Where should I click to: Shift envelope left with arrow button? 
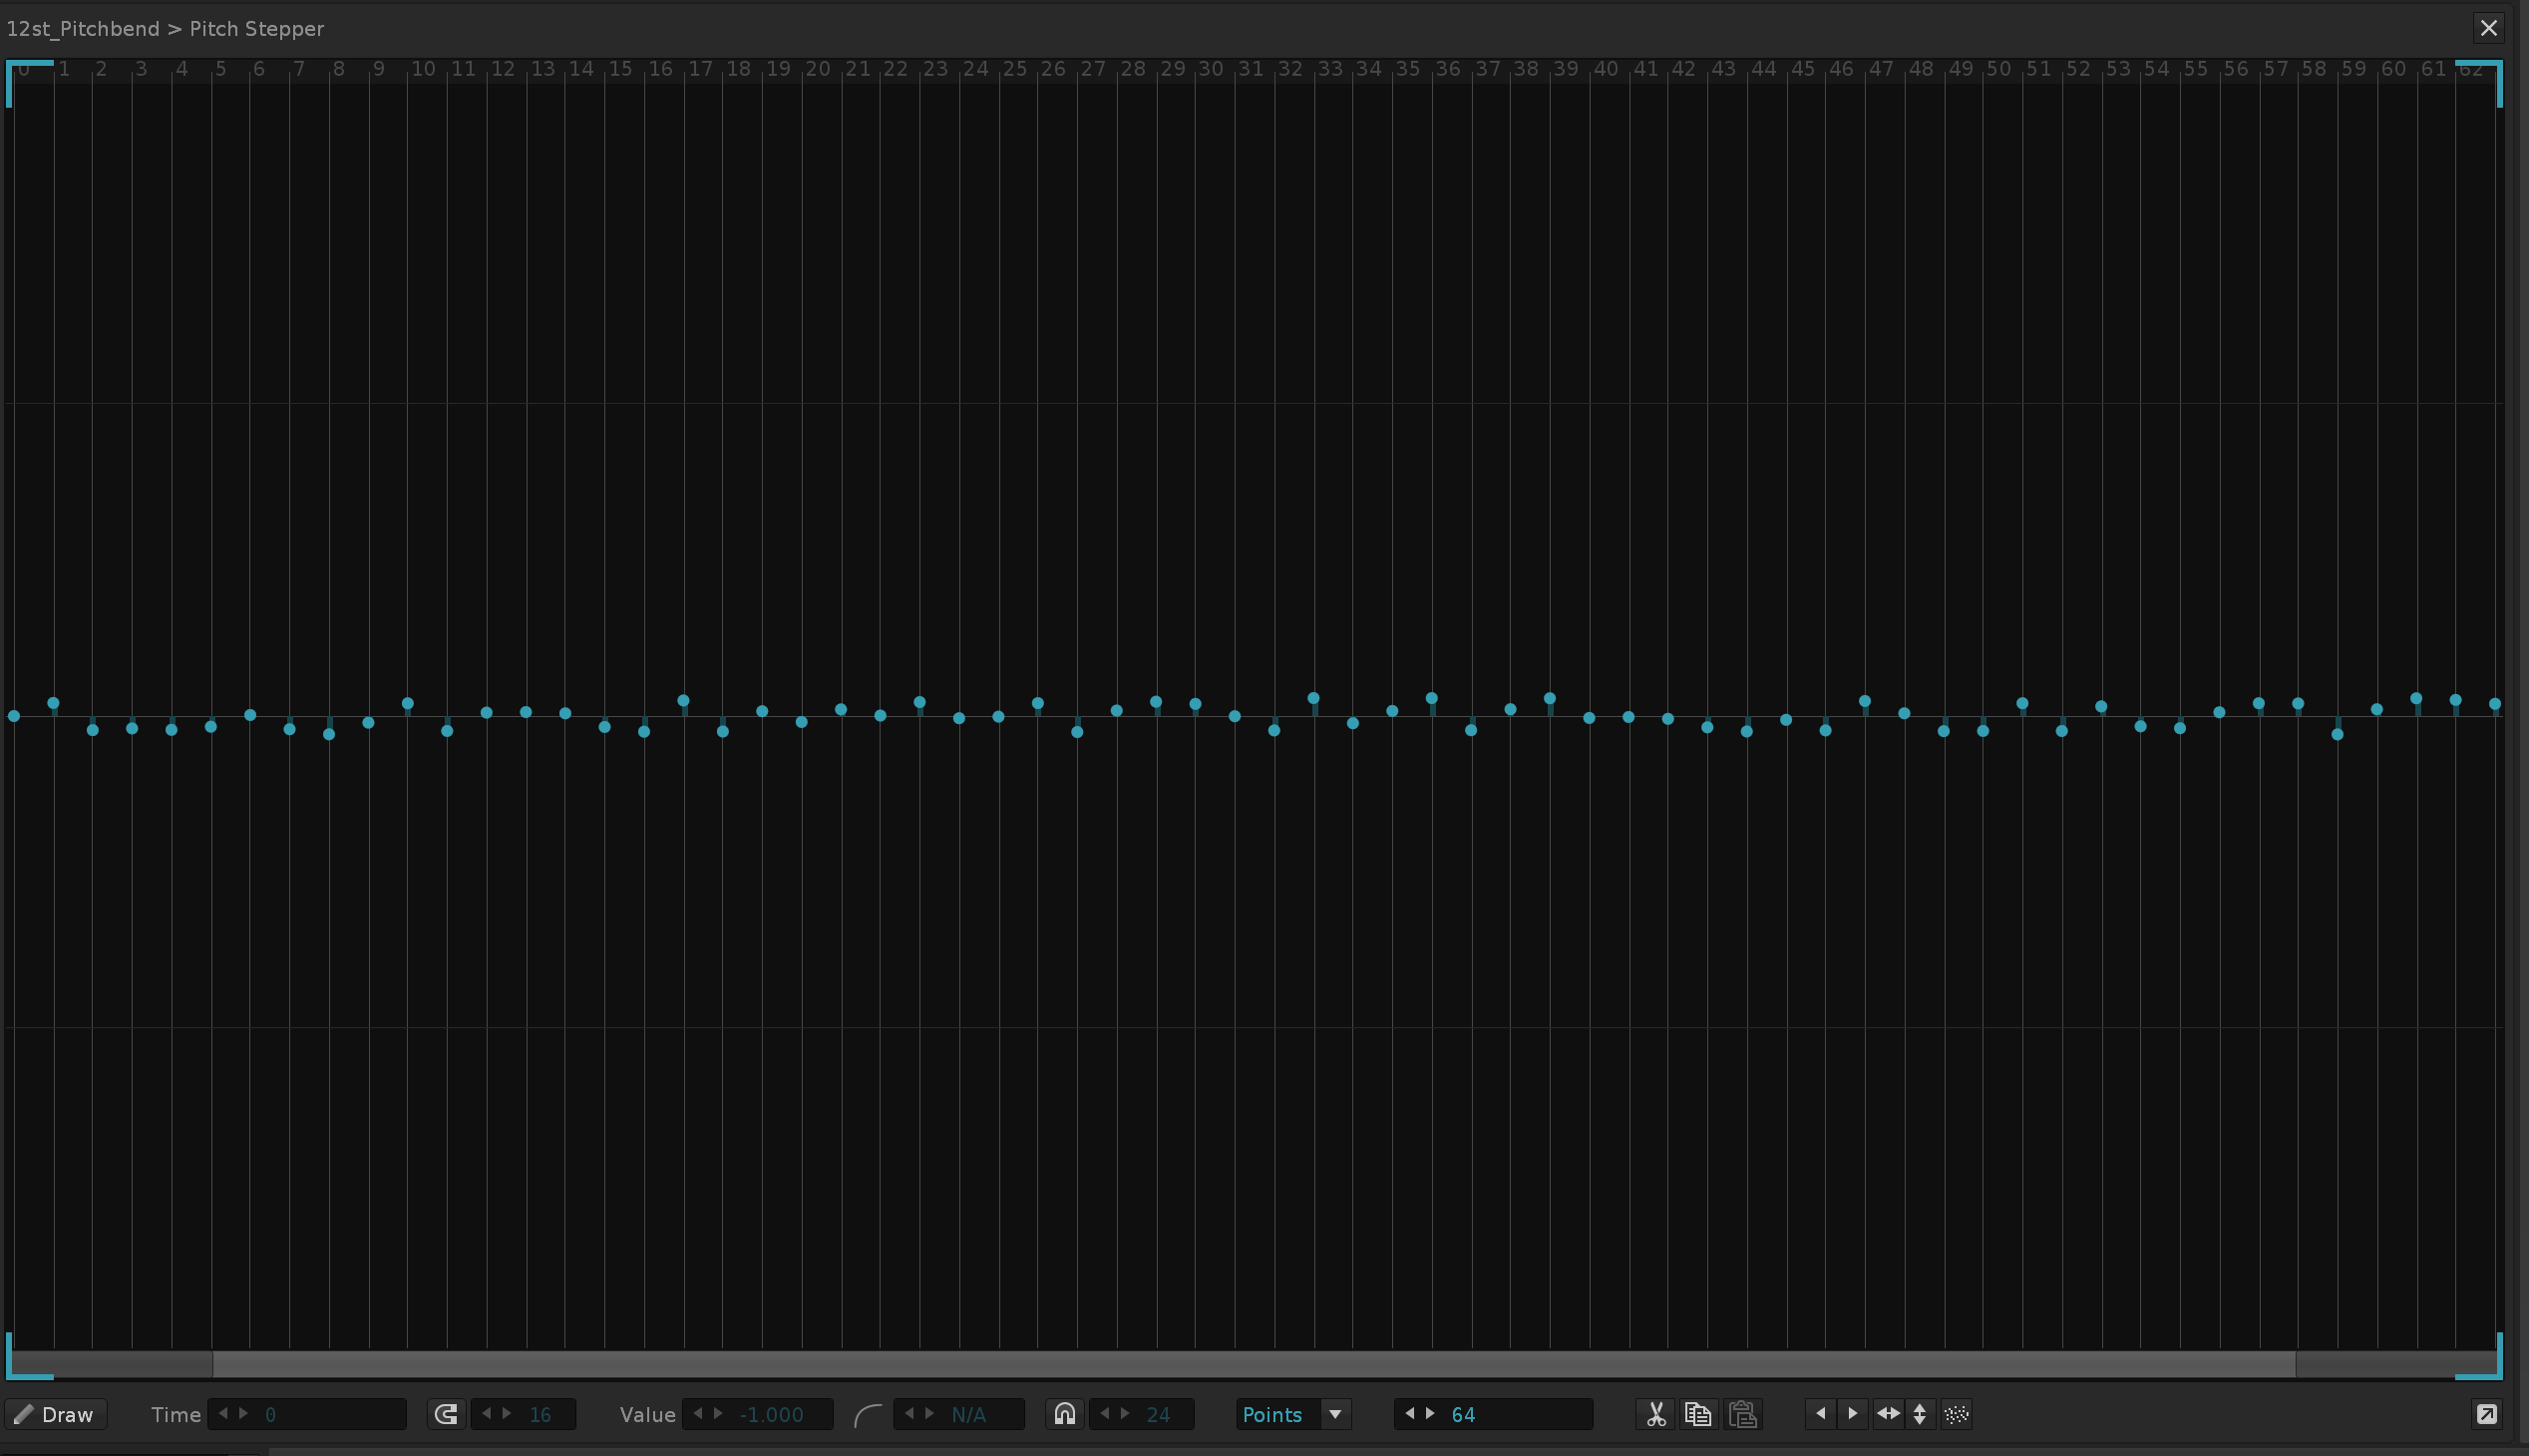(x=1820, y=1414)
